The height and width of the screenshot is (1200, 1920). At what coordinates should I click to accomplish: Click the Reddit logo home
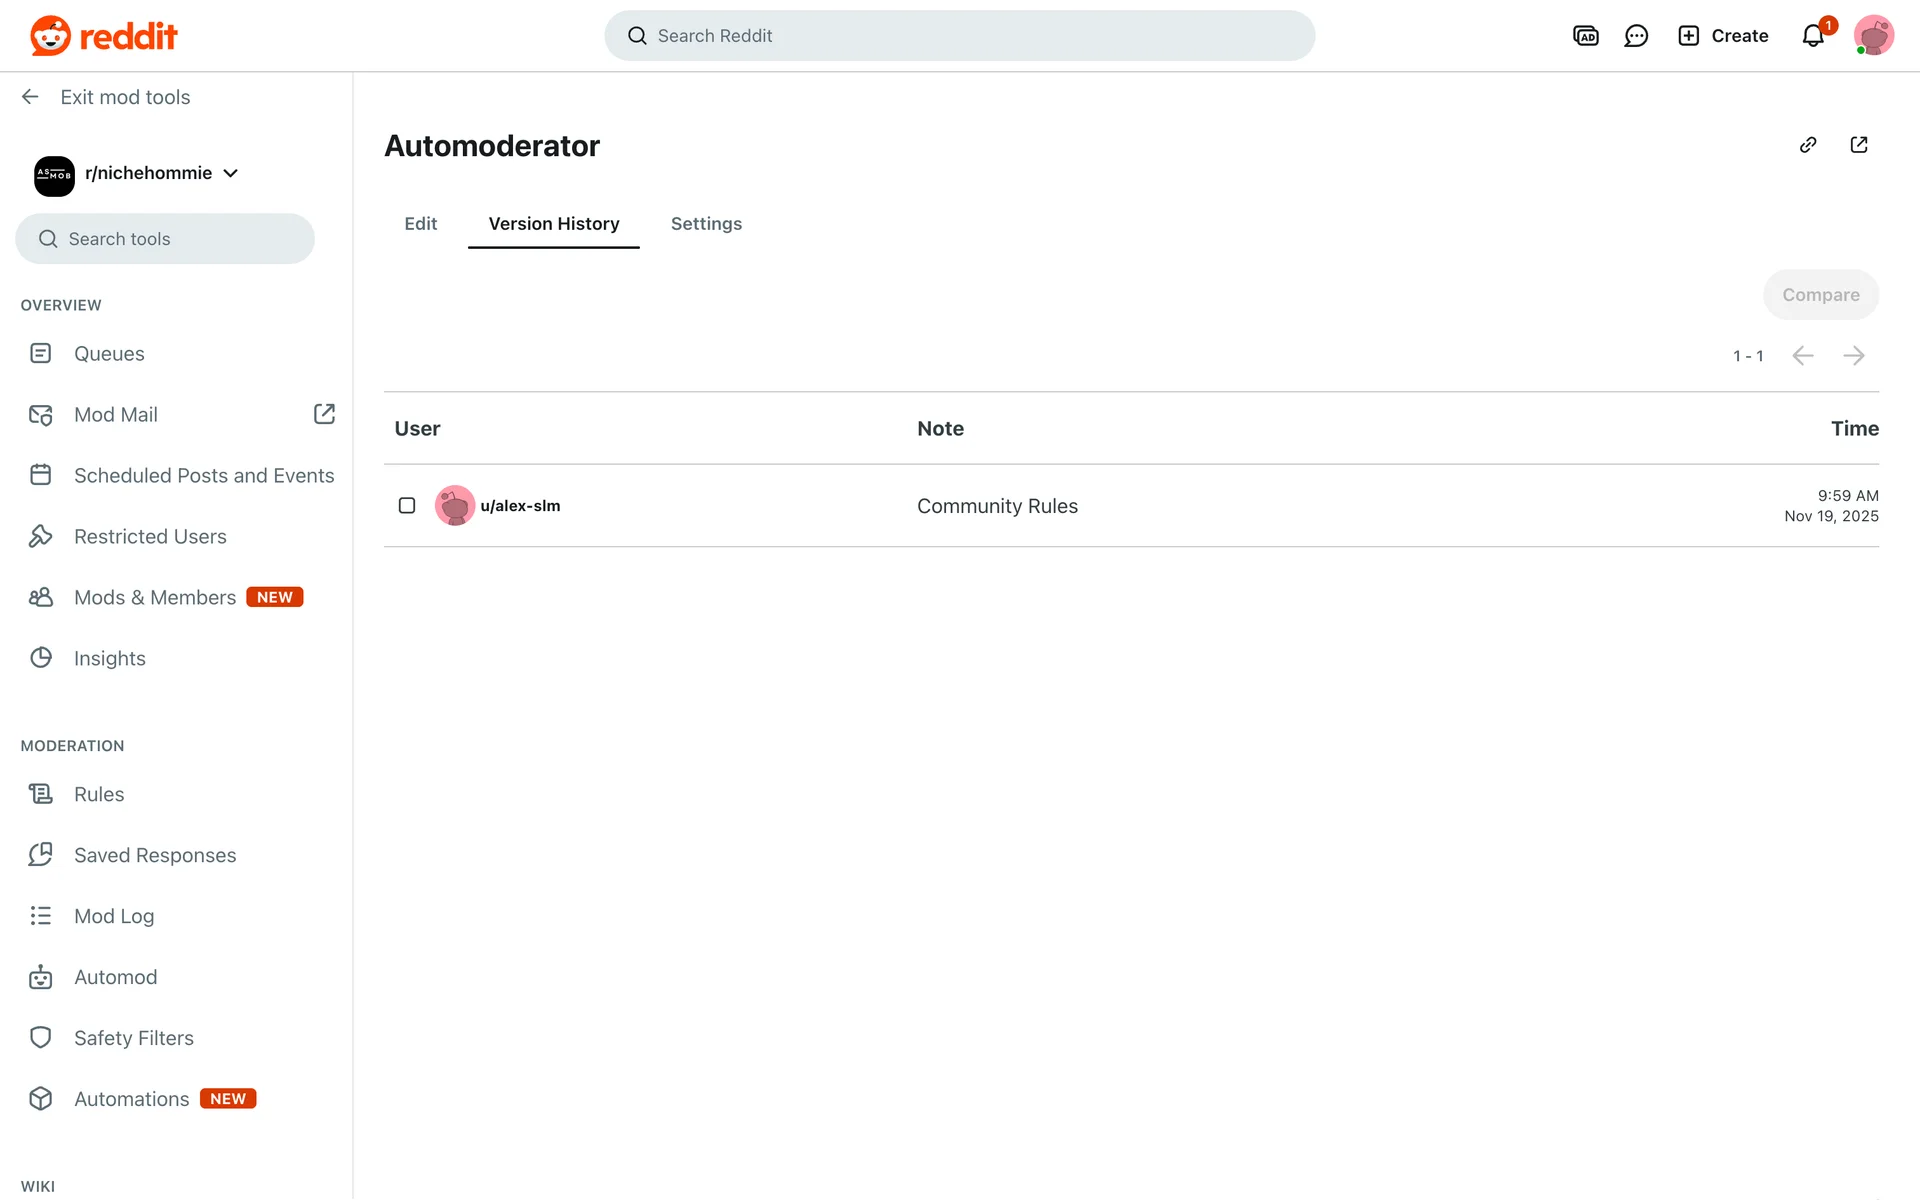click(x=104, y=36)
